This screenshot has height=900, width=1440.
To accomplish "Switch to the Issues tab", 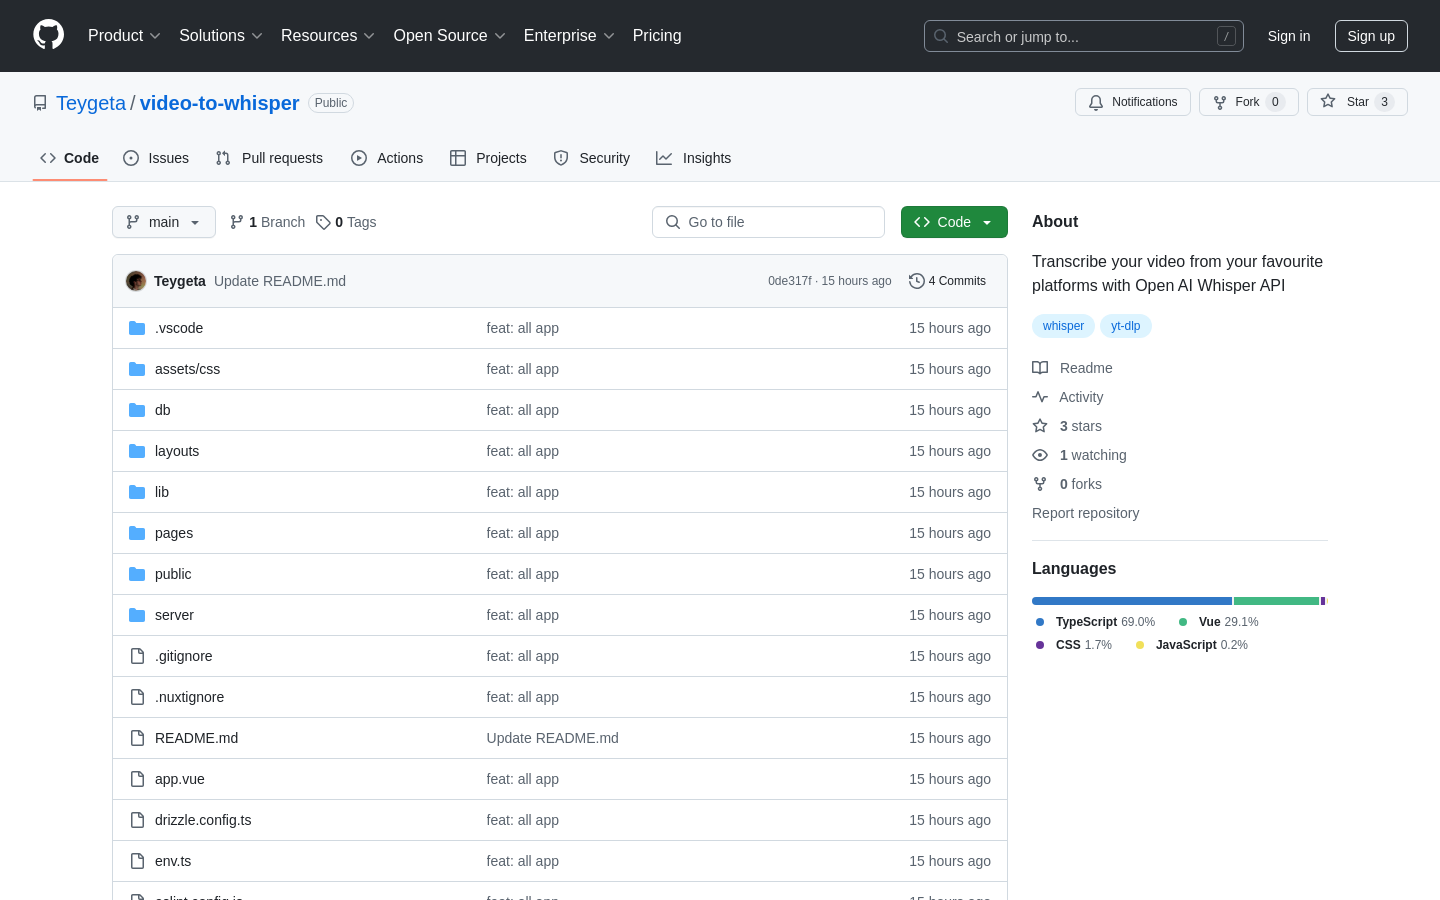I will point(156,158).
